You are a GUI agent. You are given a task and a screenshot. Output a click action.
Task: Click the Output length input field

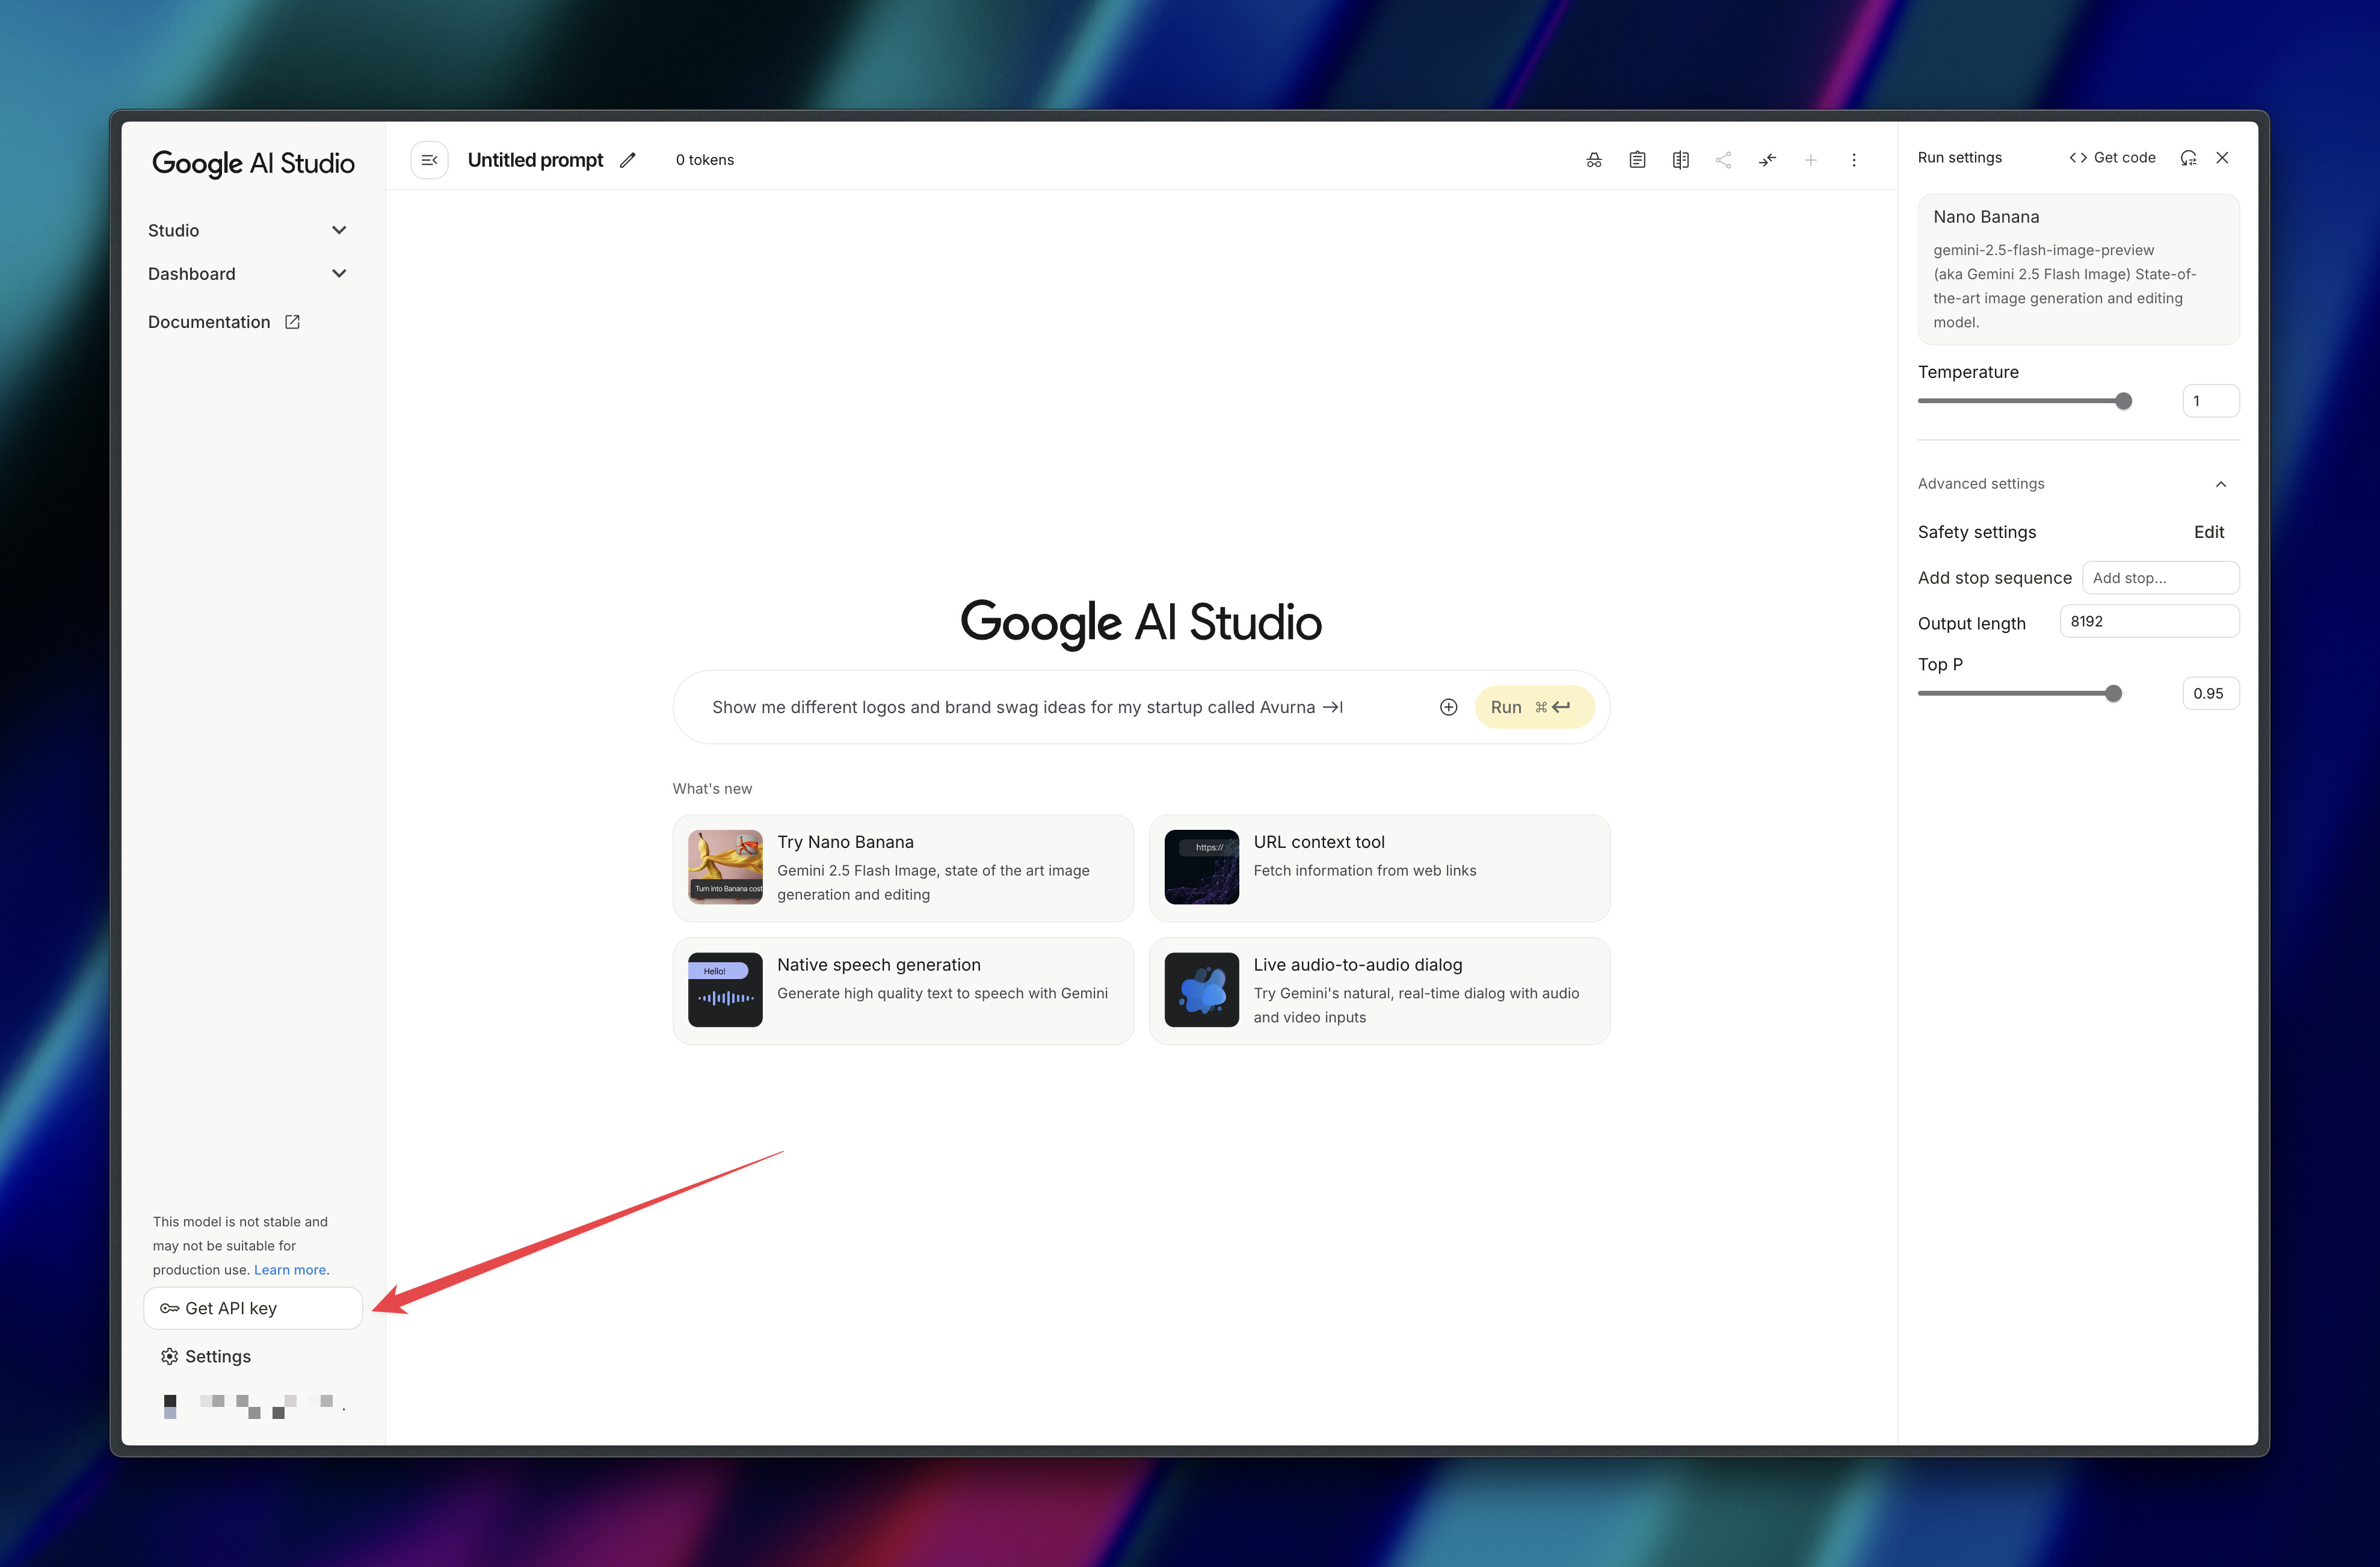[x=2148, y=621]
